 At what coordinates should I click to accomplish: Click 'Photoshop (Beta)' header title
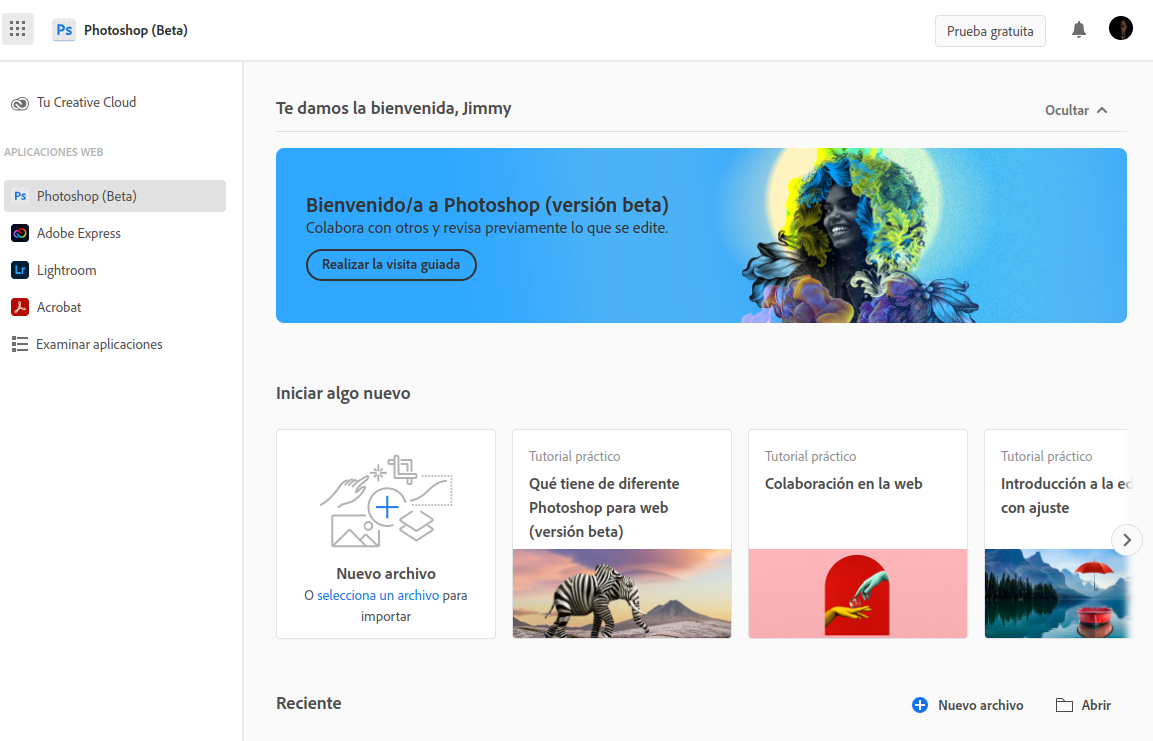tap(135, 30)
